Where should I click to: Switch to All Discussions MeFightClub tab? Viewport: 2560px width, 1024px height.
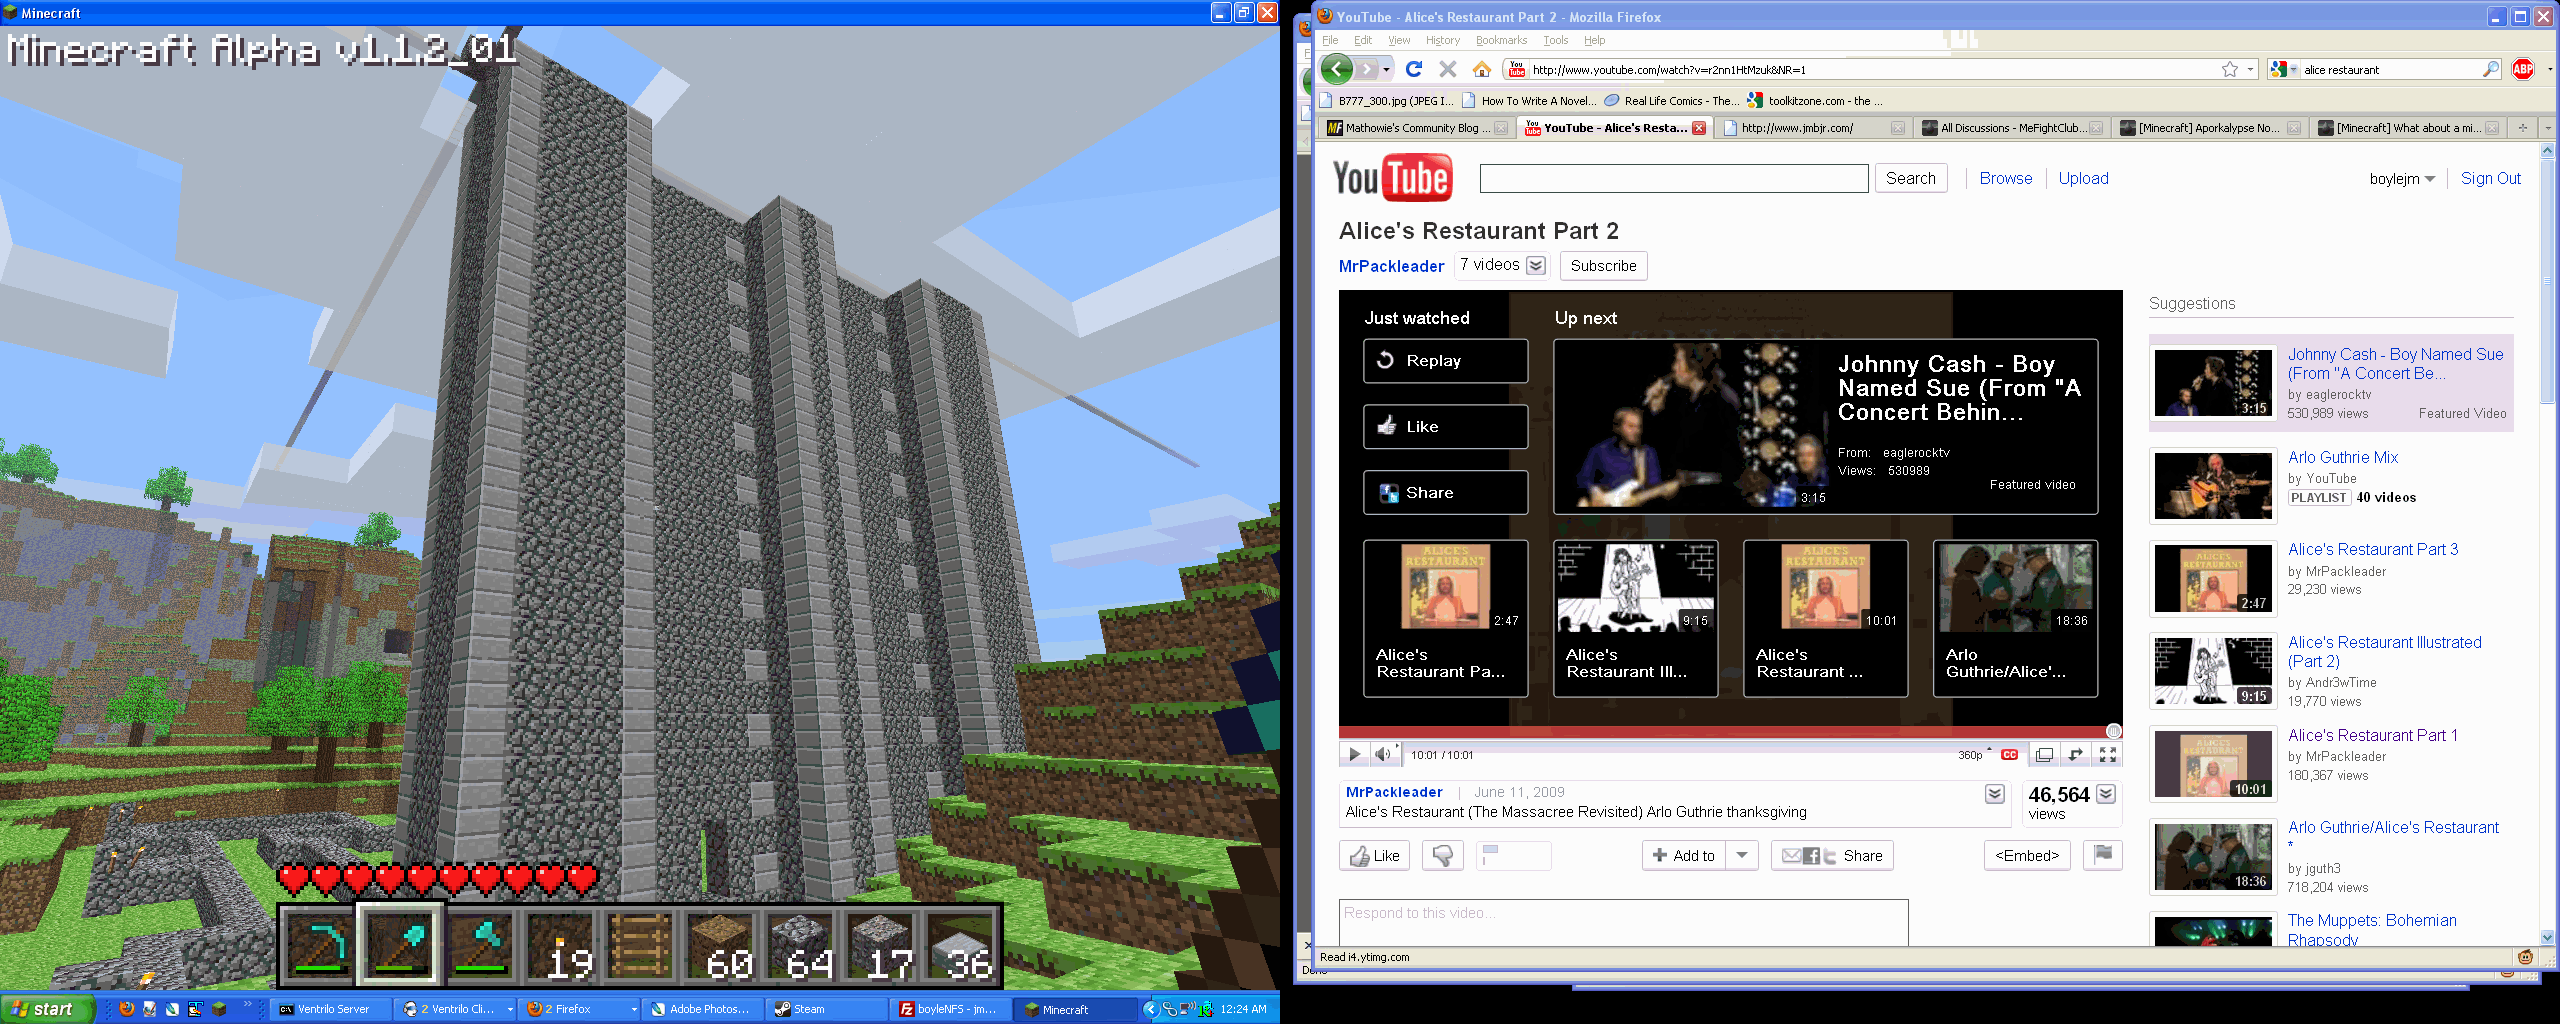point(2011,128)
